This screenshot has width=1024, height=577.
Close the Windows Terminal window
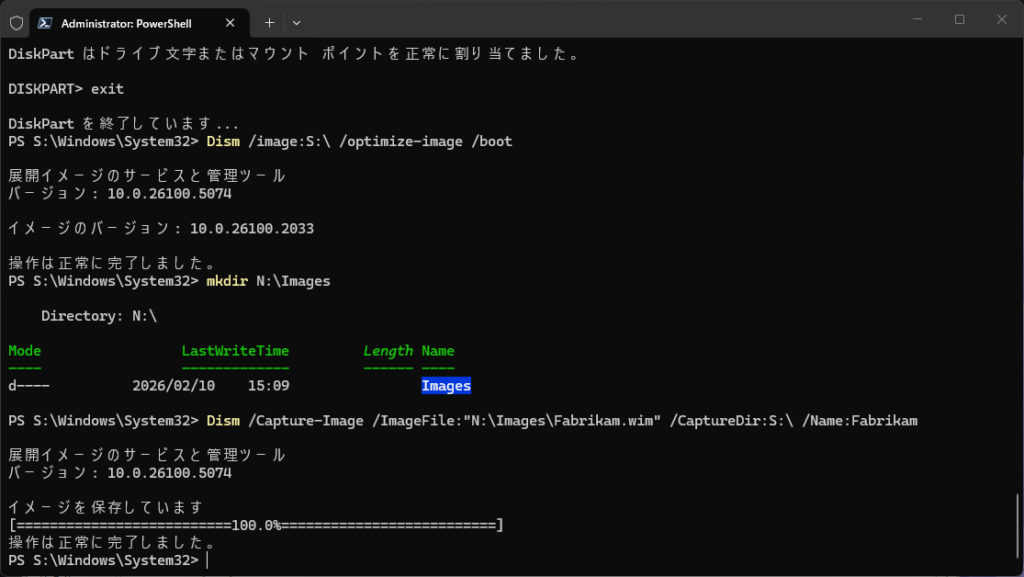[x=1000, y=20]
